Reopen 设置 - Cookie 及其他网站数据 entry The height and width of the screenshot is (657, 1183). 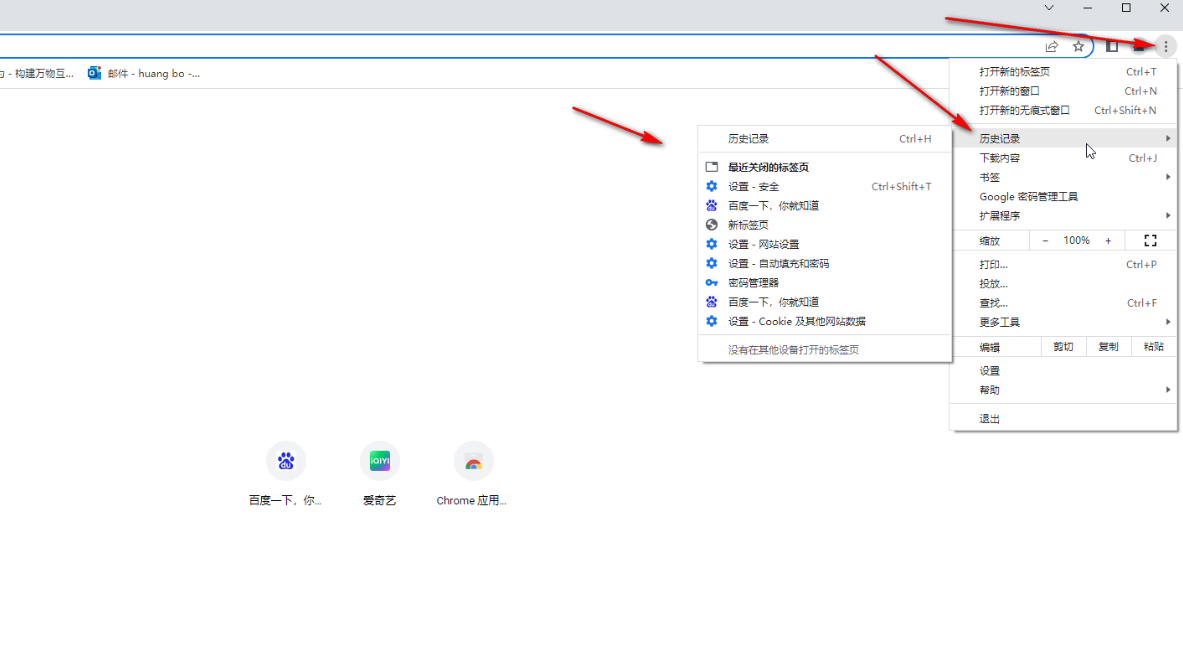[825, 321]
